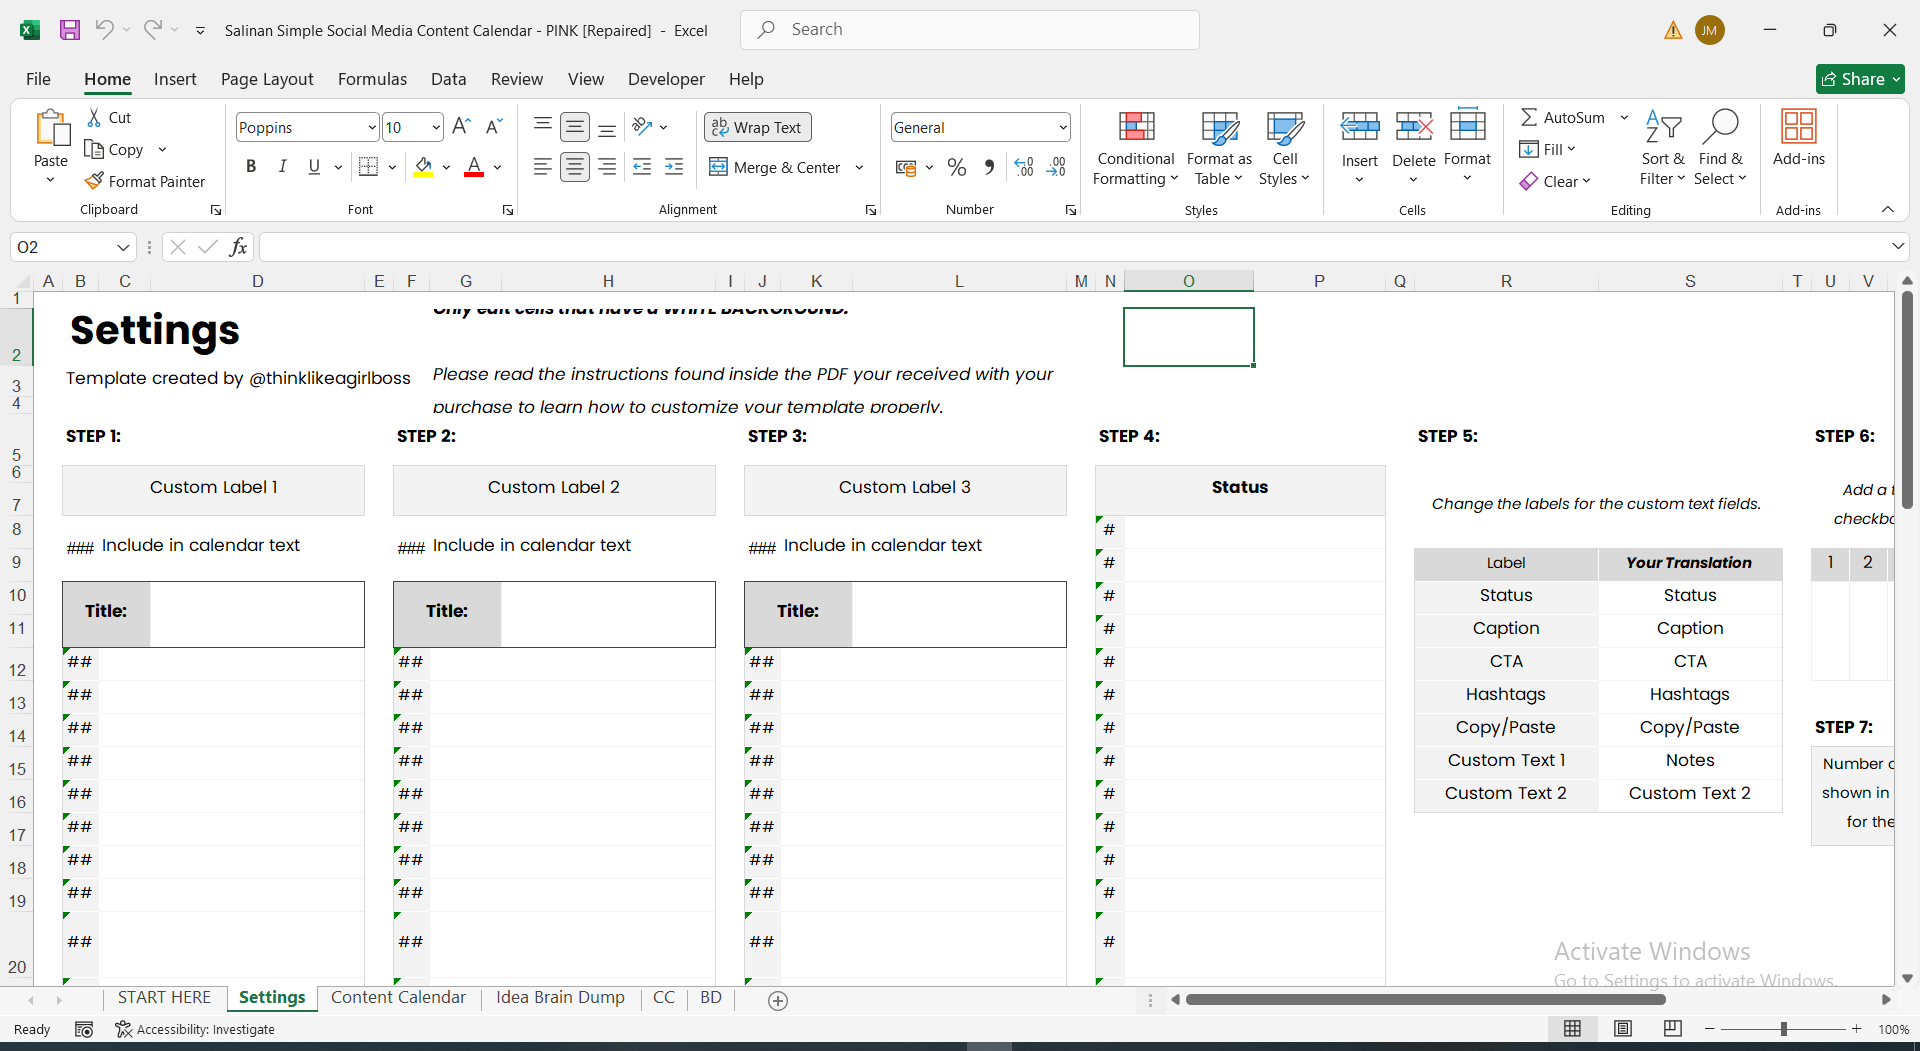Click the Paste clipboard icon
The image size is (1920, 1051).
click(51, 129)
